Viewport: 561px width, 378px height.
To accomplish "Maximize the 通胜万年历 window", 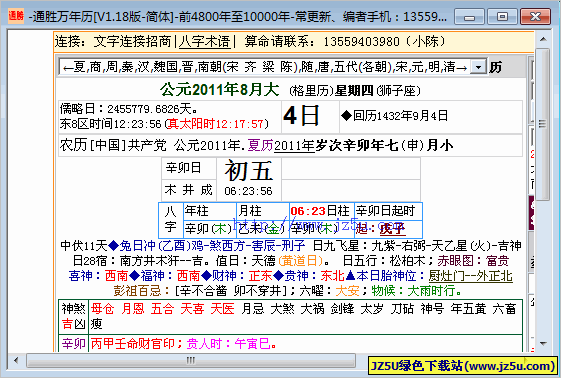I will point(502,16).
